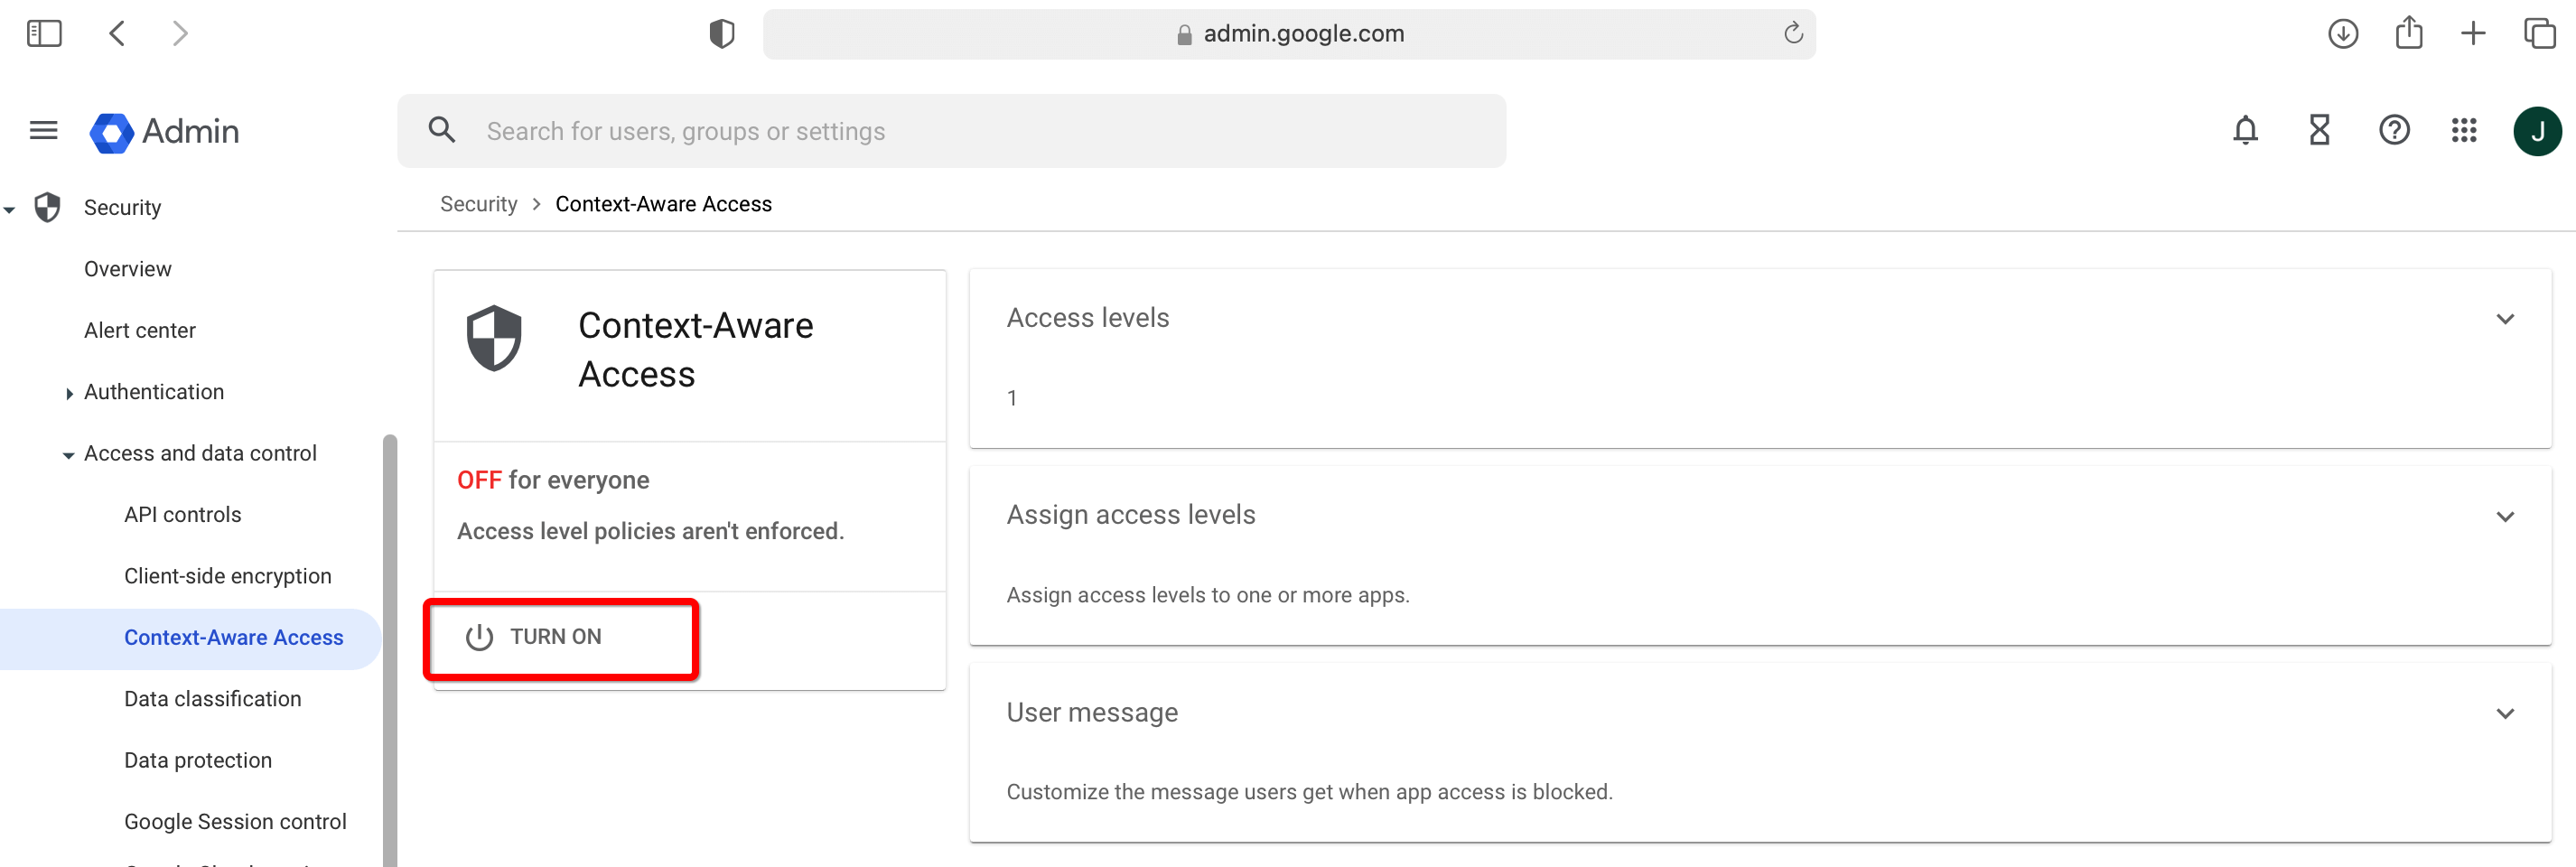Click Authentication in sidebar

point(154,392)
